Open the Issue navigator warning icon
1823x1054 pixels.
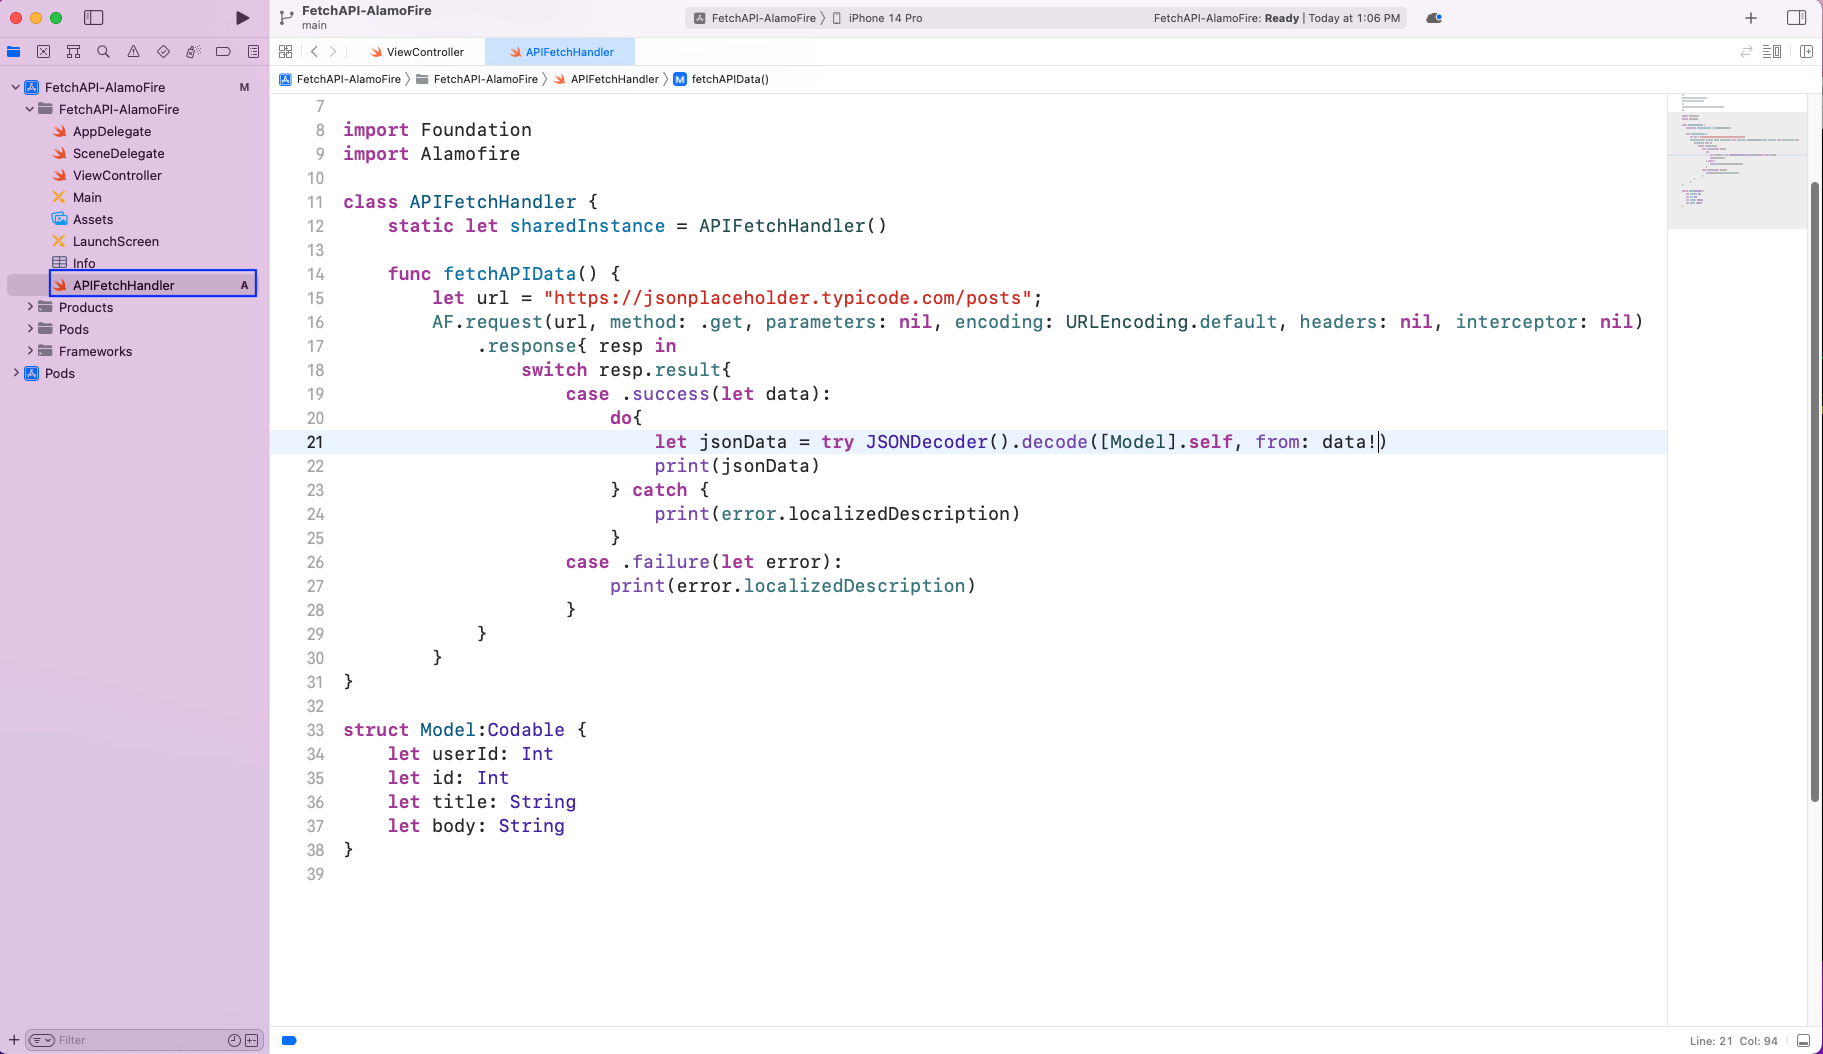tap(134, 52)
